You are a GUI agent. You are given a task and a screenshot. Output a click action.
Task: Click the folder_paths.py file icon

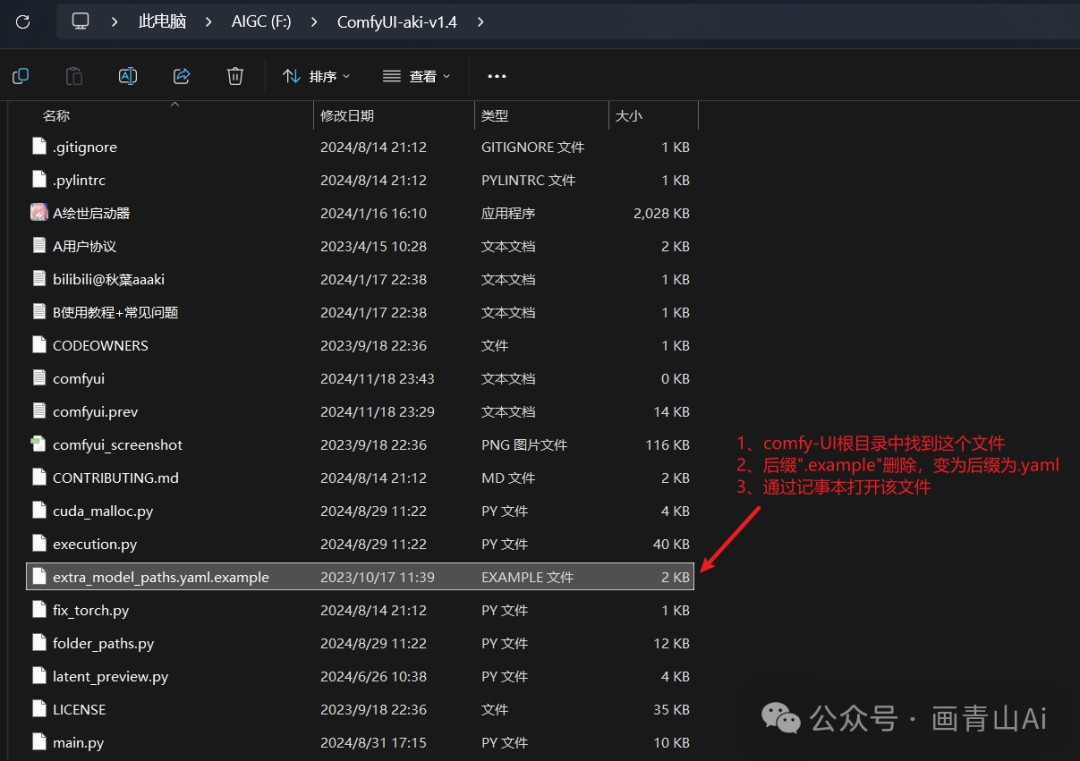39,642
